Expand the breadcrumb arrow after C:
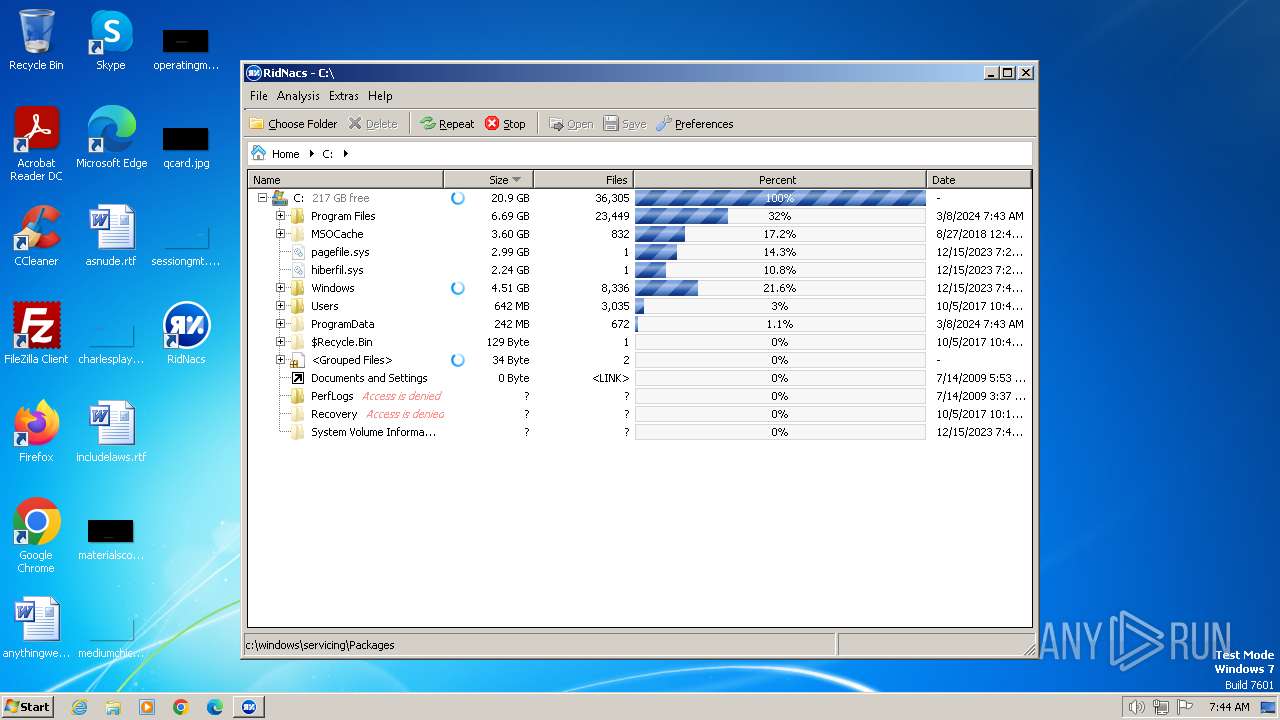Image resolution: width=1280 pixels, height=720 pixels. [x=346, y=154]
